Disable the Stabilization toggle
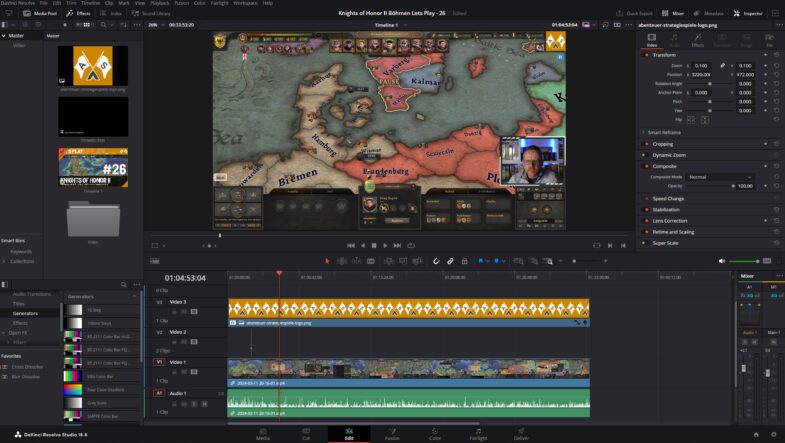785x443 pixels. coord(646,210)
